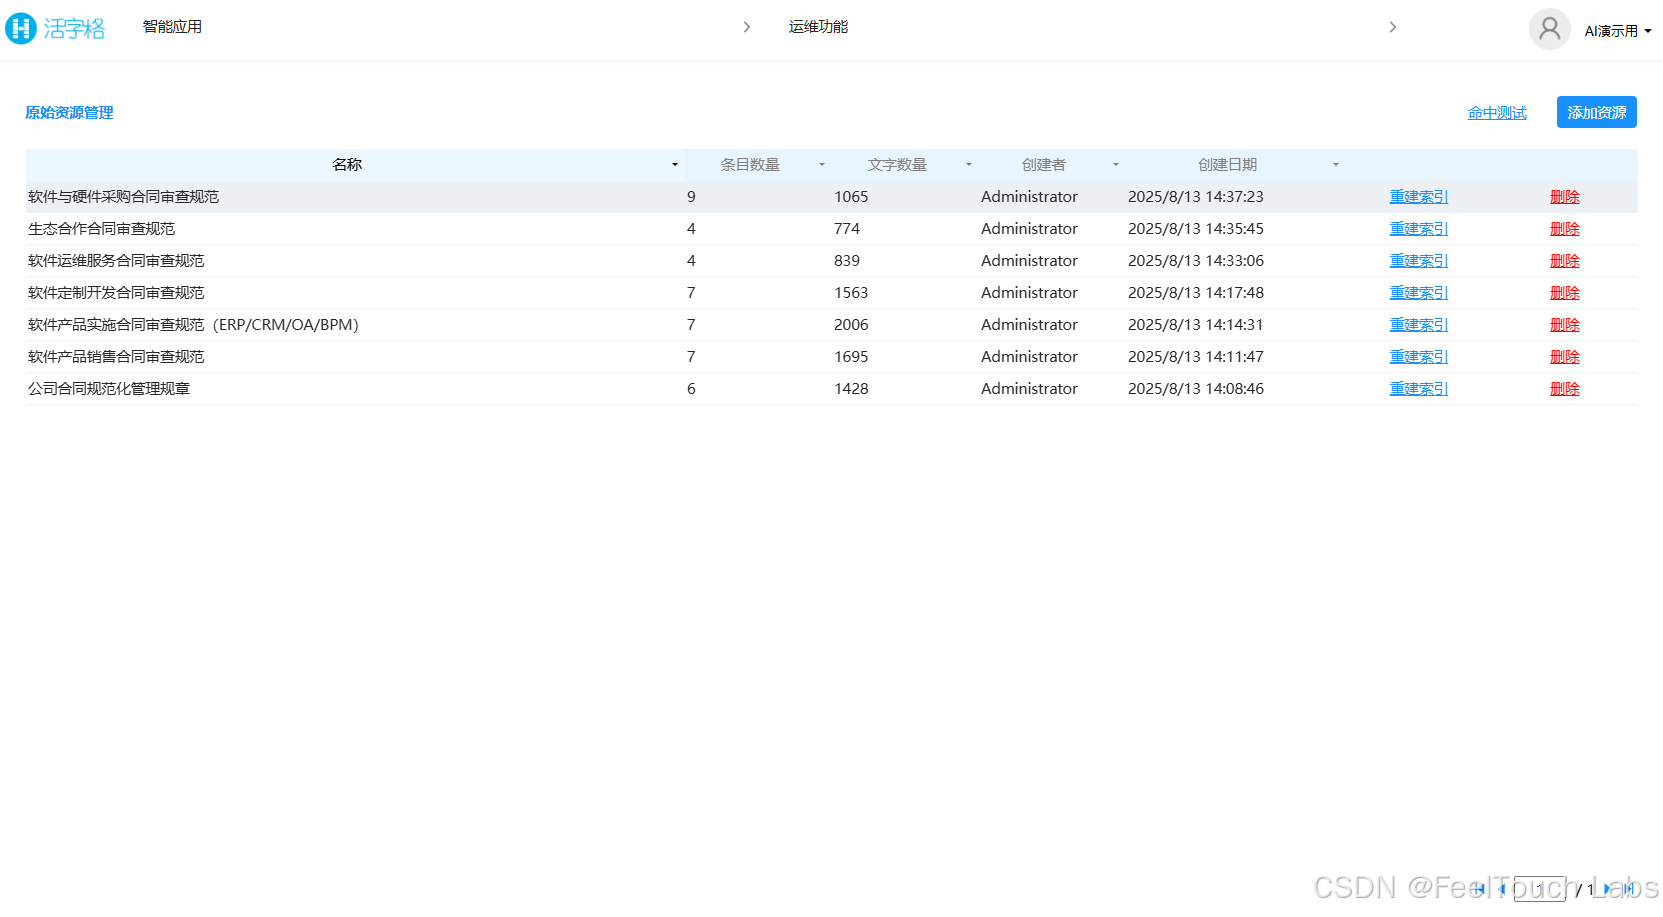Click the 文字数量 column header
Screen dimensions: 1663x917
(x=897, y=165)
